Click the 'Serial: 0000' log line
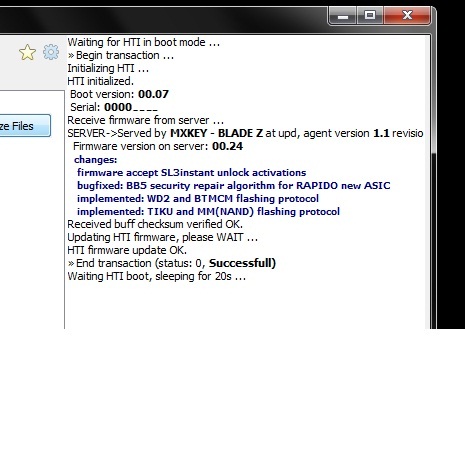Image resolution: width=465 pixels, height=454 pixels. point(114,107)
